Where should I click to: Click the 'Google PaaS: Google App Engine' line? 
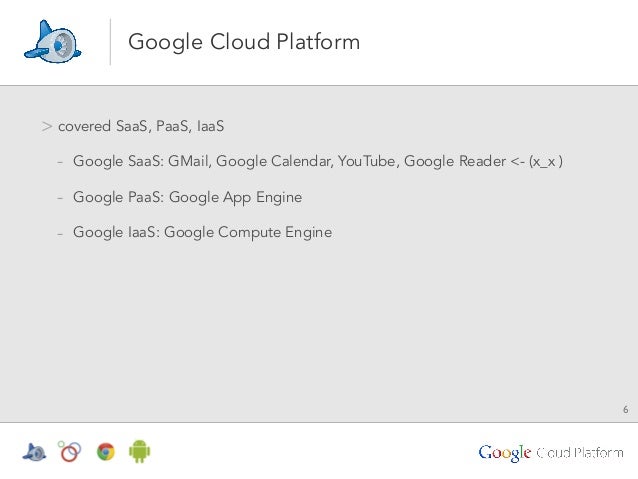coord(187,197)
